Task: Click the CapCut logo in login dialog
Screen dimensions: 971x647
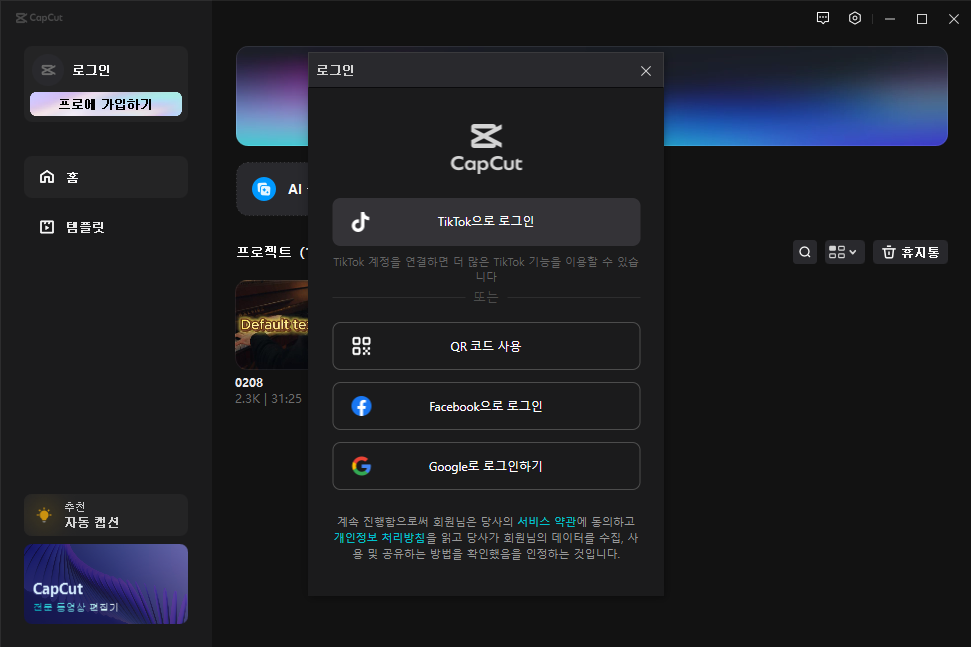Action: pos(486,148)
